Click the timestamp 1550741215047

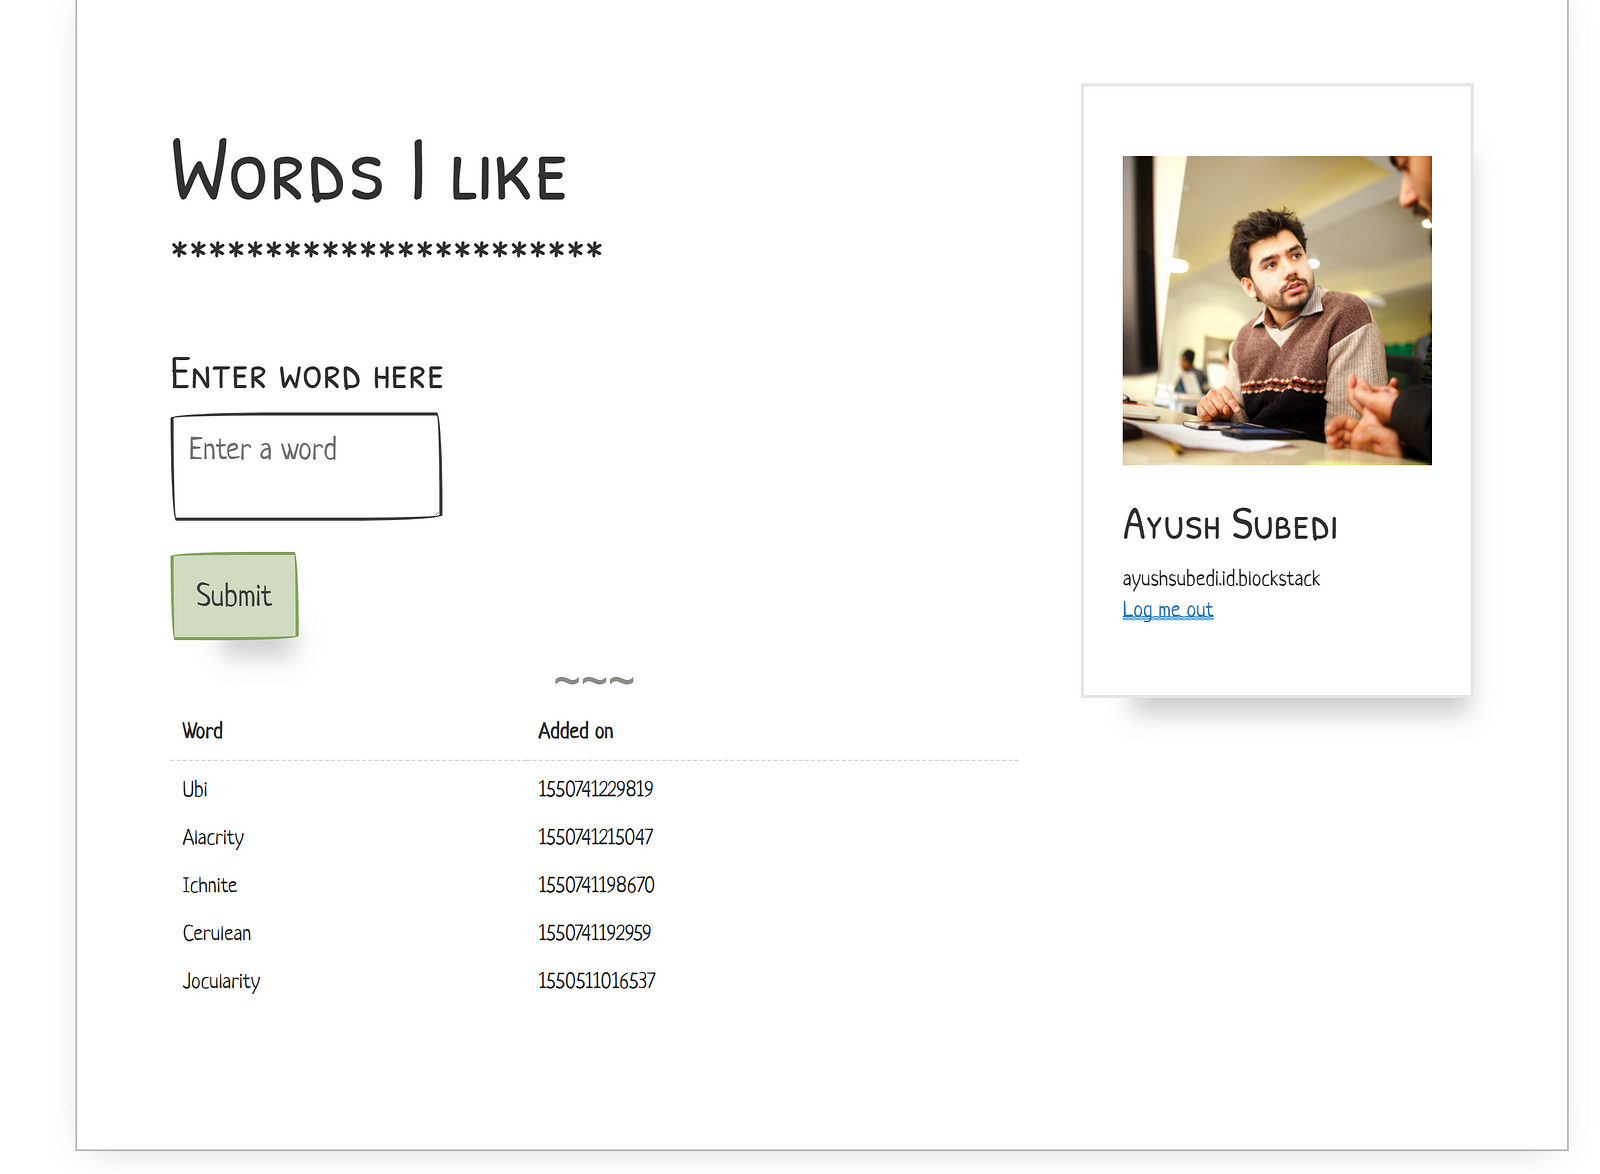pos(596,837)
